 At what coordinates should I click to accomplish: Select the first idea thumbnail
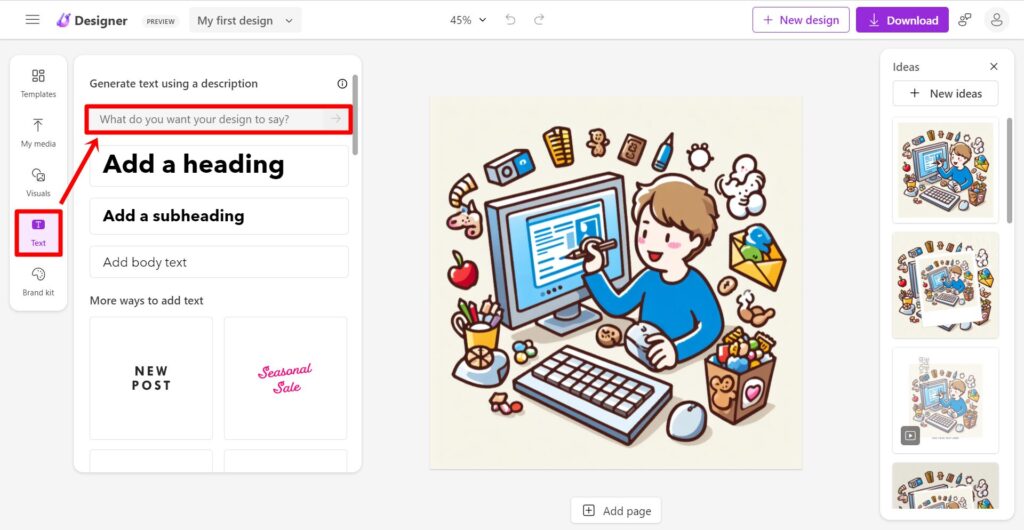pos(946,170)
